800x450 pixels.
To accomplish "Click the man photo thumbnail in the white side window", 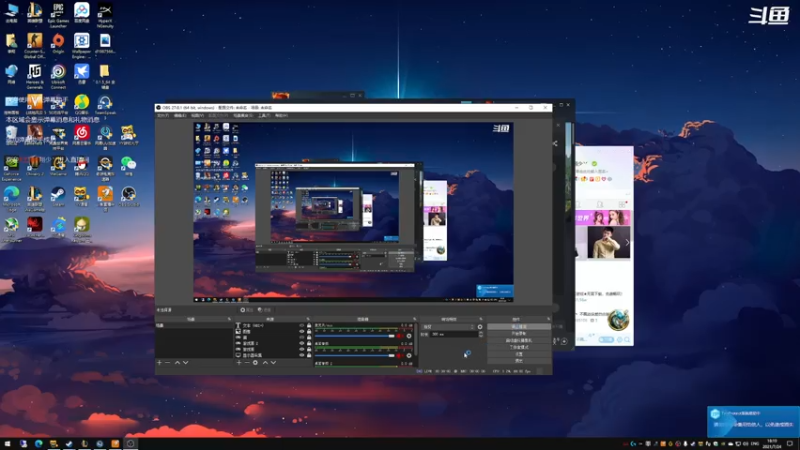I will [608, 242].
